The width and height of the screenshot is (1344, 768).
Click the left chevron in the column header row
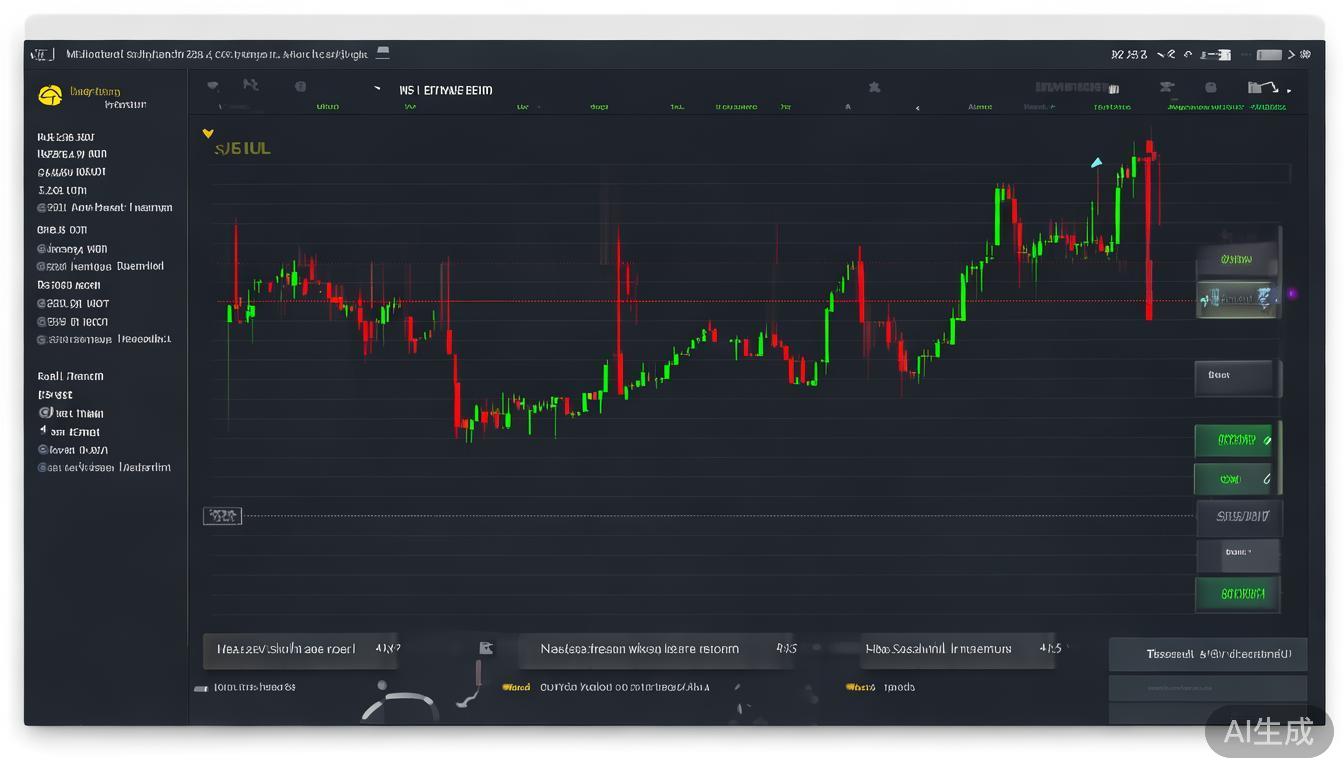pyautogui.click(x=917, y=107)
